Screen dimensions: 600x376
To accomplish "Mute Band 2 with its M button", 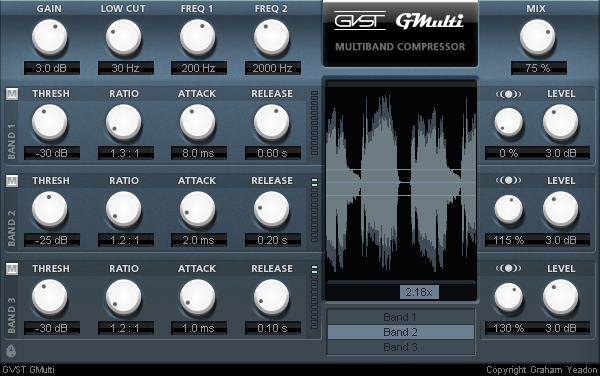I will pyautogui.click(x=12, y=181).
